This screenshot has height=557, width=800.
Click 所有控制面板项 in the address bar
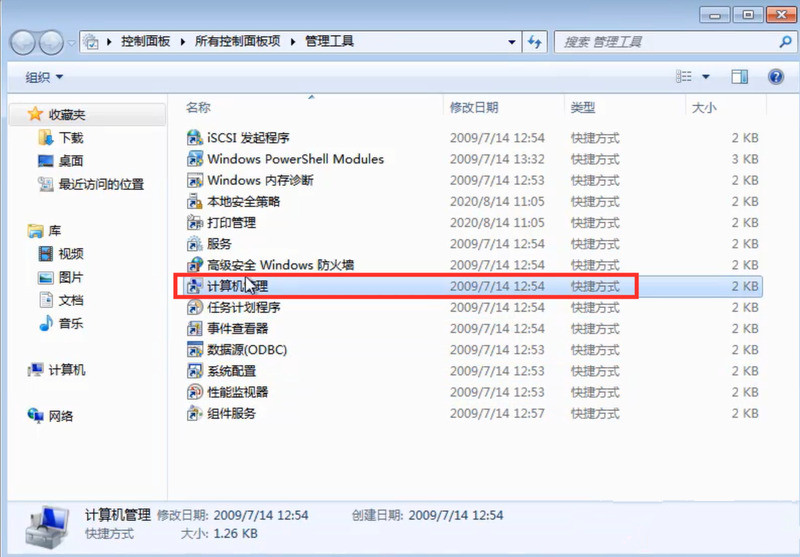[x=238, y=41]
